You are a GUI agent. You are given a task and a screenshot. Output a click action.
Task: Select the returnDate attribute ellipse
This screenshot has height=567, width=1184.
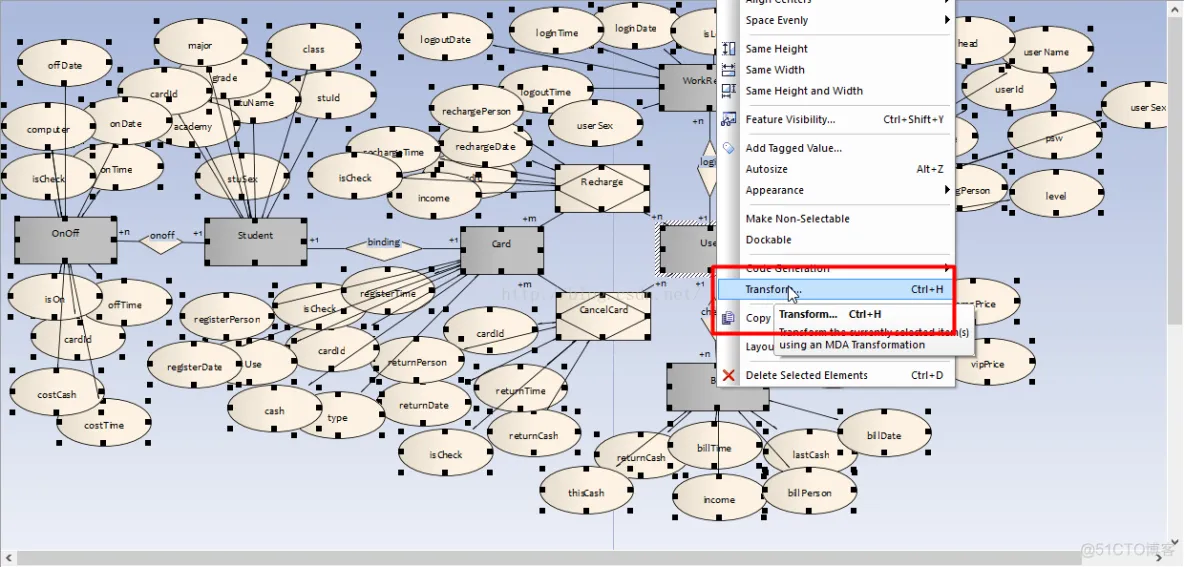424,404
